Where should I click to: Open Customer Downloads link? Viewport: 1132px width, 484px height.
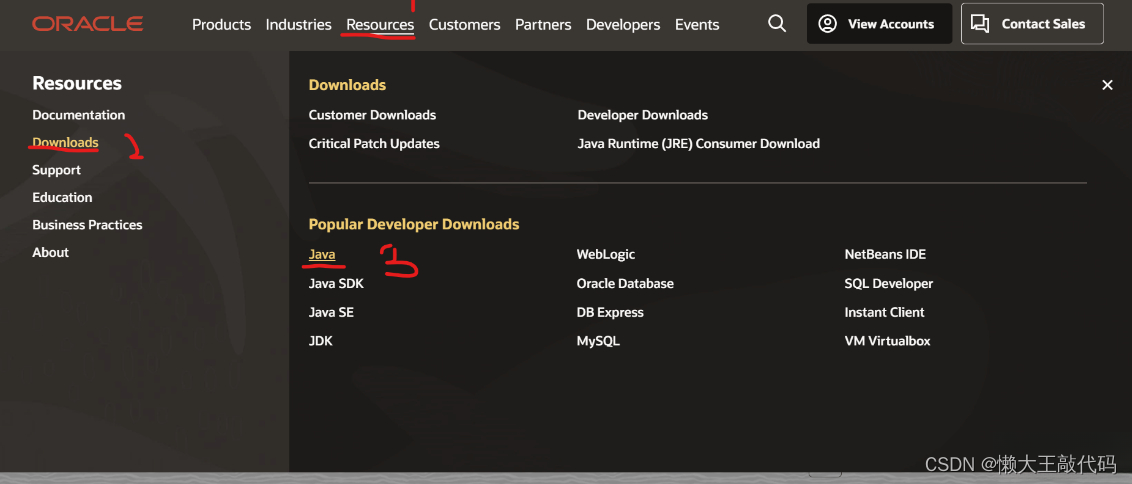tap(373, 115)
